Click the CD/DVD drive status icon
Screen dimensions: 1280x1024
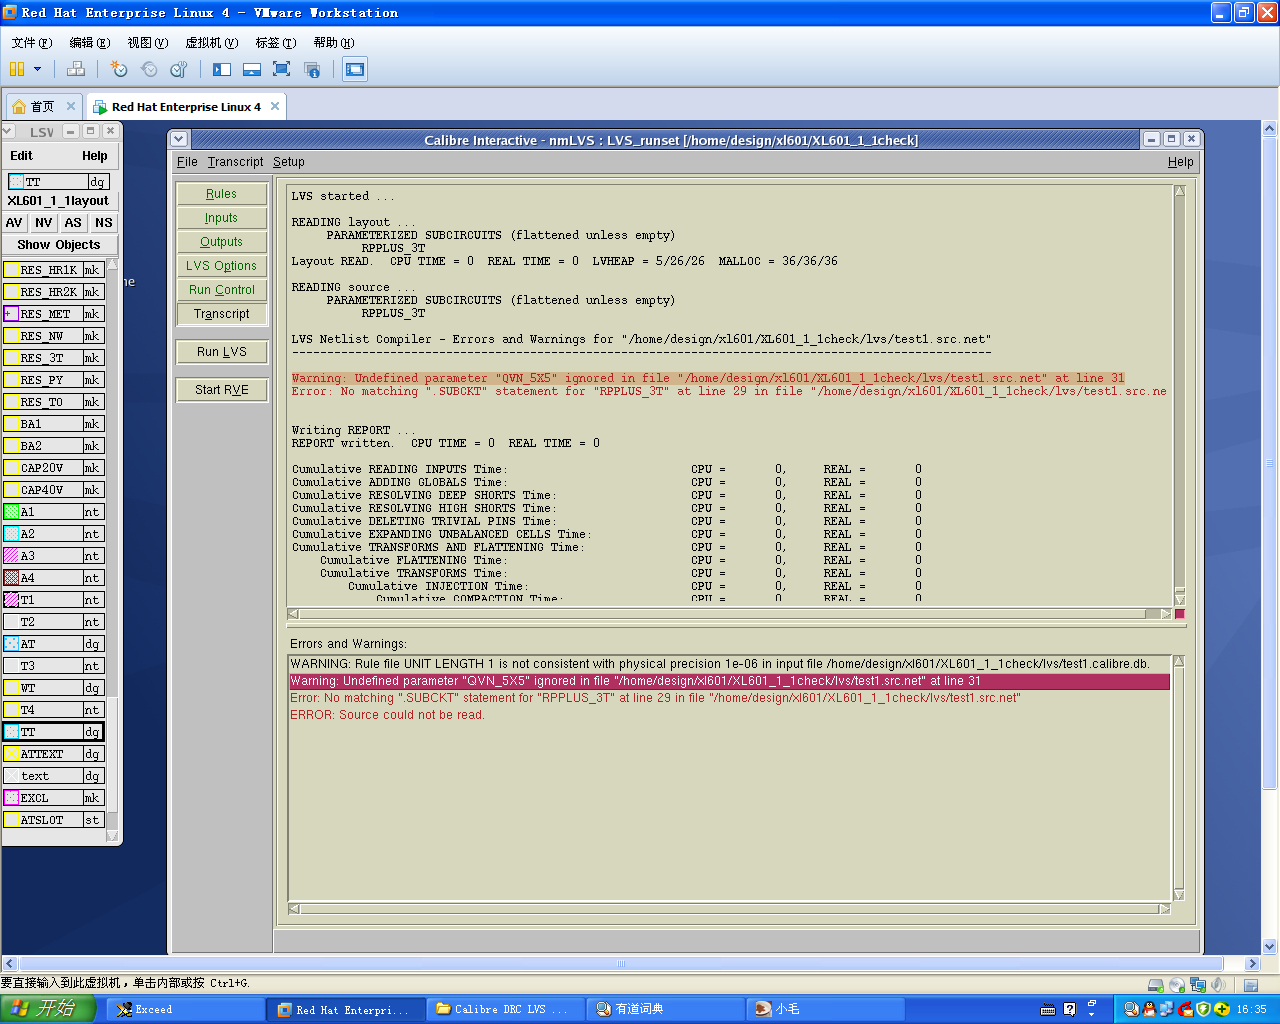(1176, 985)
